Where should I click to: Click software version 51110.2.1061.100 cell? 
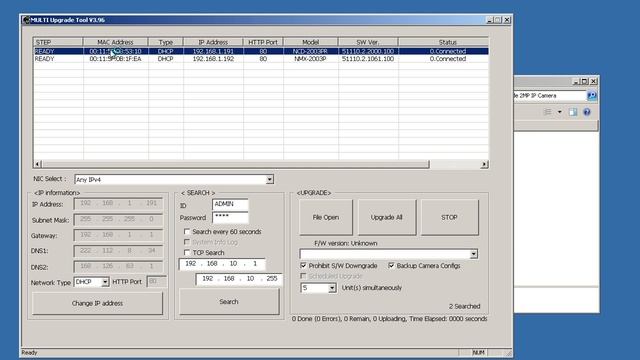pyautogui.click(x=368, y=59)
